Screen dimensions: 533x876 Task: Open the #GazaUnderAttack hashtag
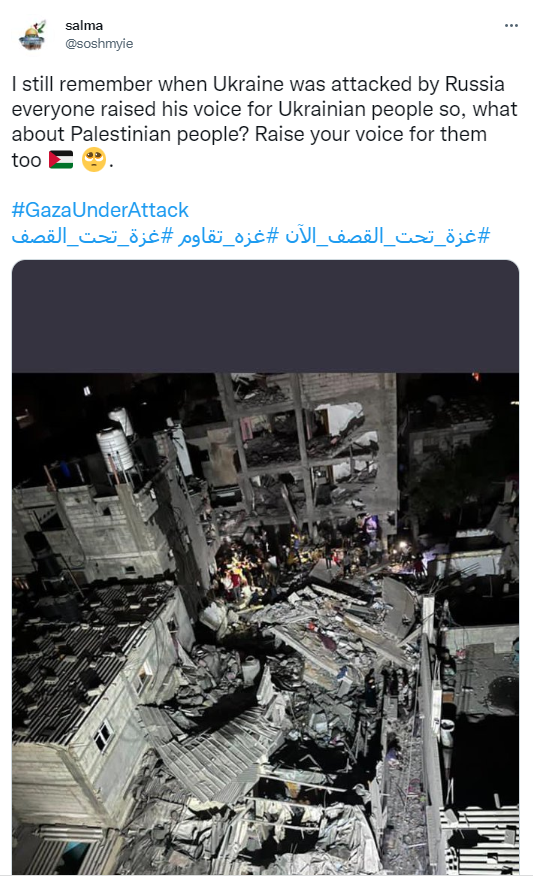coord(100,210)
